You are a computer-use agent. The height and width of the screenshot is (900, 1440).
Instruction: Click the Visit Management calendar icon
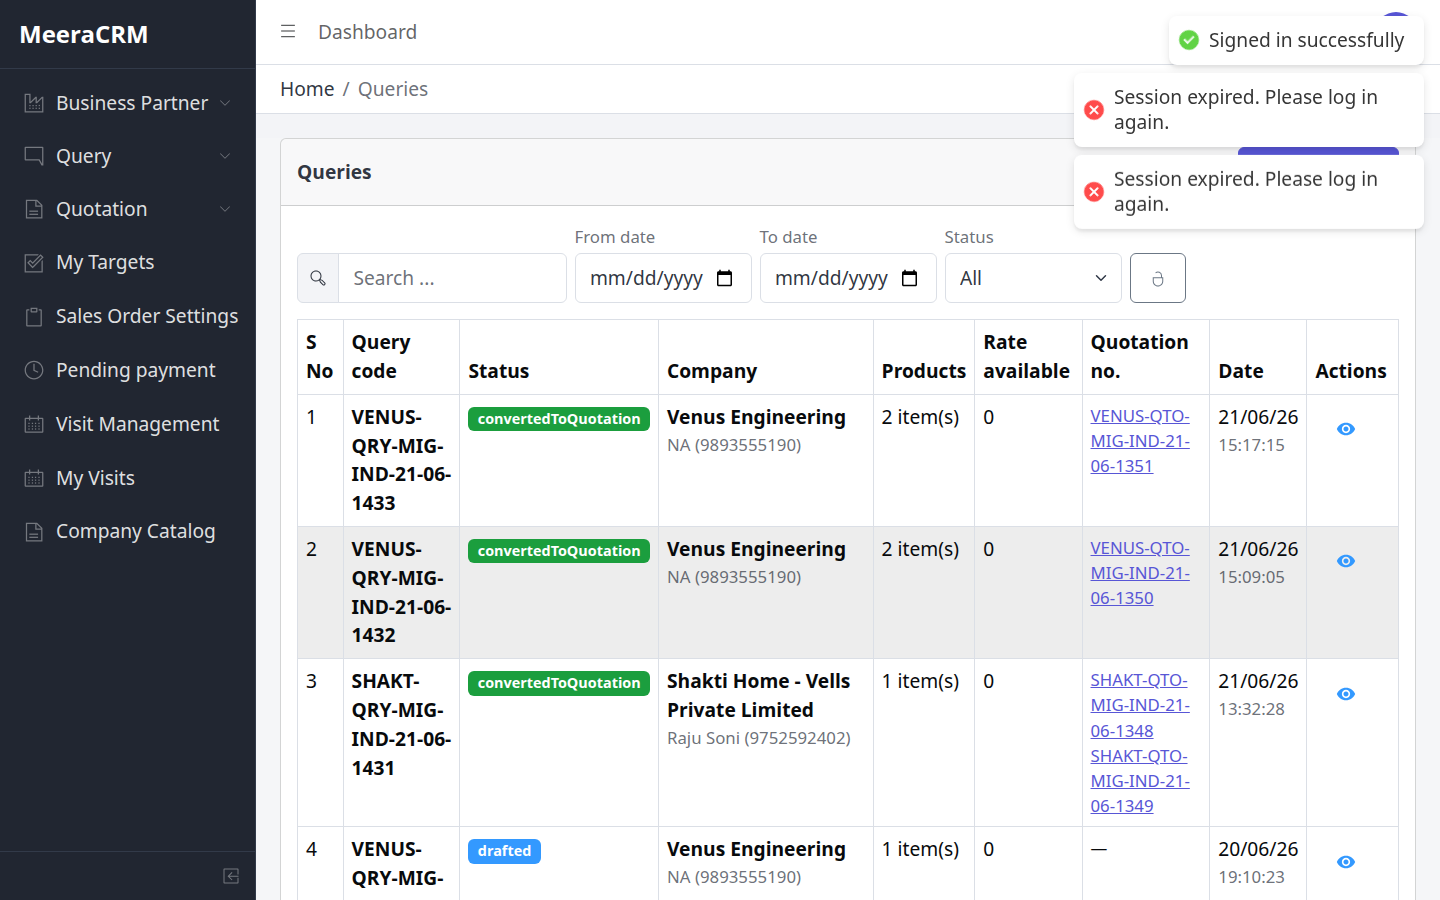click(x=34, y=424)
